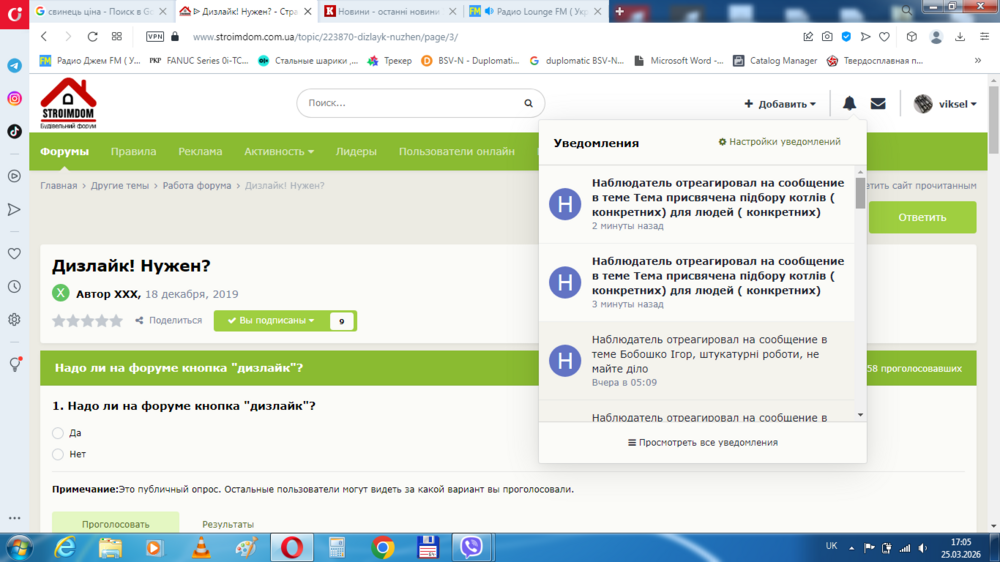Open the 'Реклама' nav item
1000x562 pixels.
pos(200,151)
